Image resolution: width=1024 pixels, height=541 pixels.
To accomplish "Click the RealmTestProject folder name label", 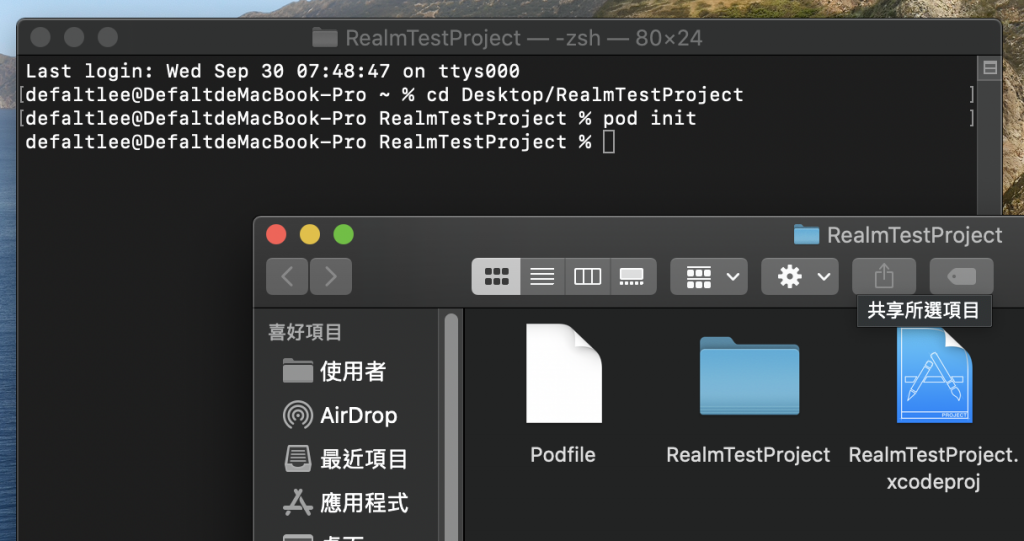I will pyautogui.click(x=748, y=455).
